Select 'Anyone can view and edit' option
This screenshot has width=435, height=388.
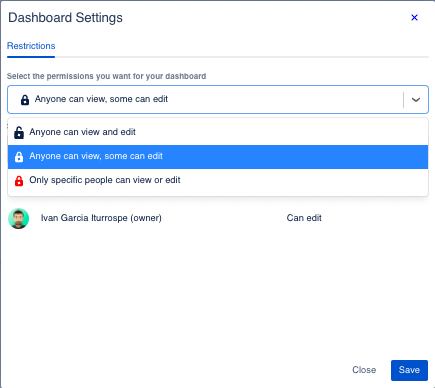[218, 132]
